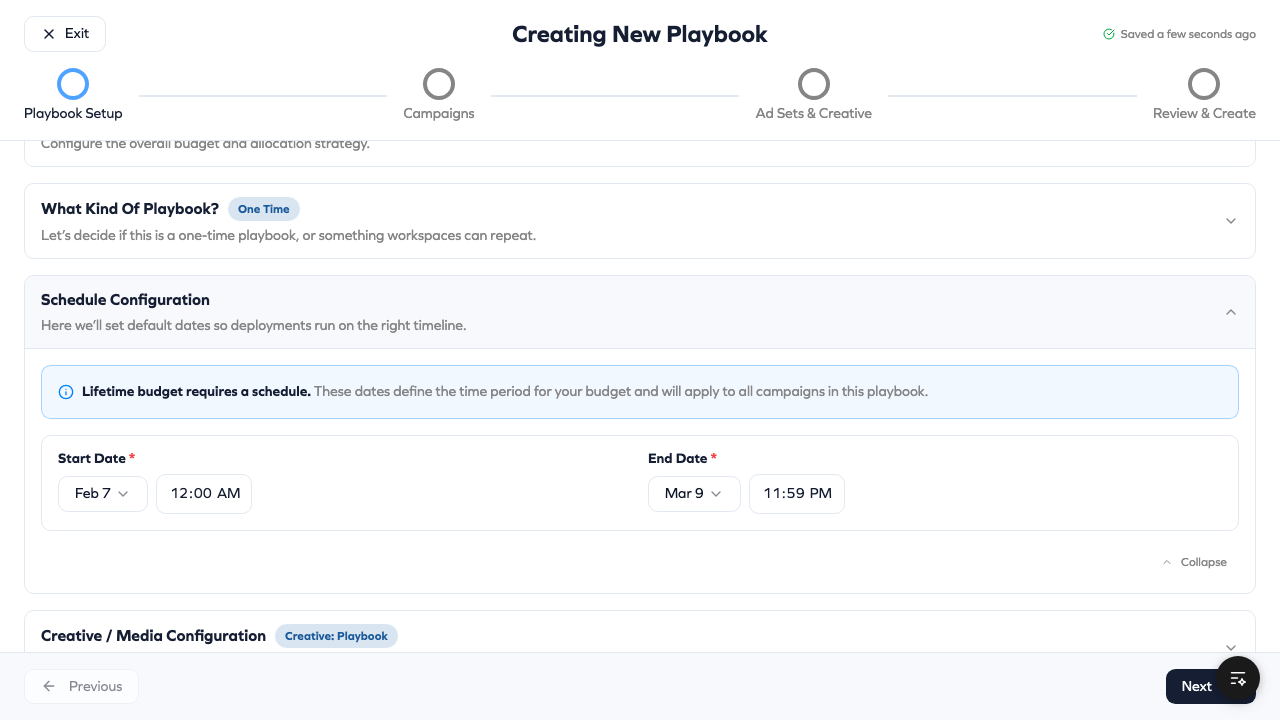The image size is (1280, 720).
Task: Click the Collapse link under the schedule
Action: pyautogui.click(x=1195, y=562)
